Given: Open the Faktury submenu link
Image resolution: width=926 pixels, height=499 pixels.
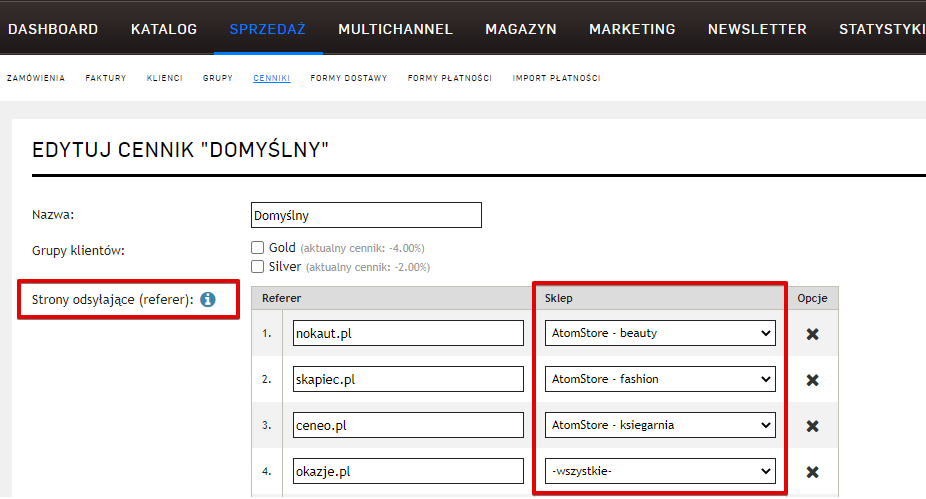Looking at the screenshot, I should (x=106, y=78).
